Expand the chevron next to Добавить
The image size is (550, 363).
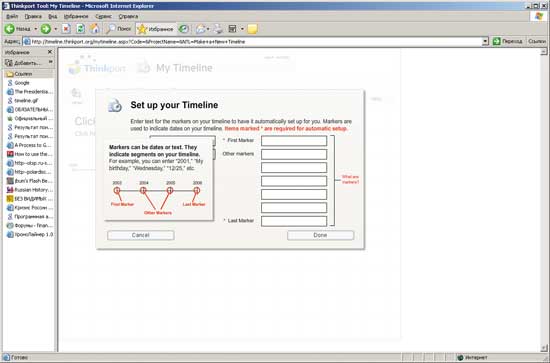click(x=51, y=62)
